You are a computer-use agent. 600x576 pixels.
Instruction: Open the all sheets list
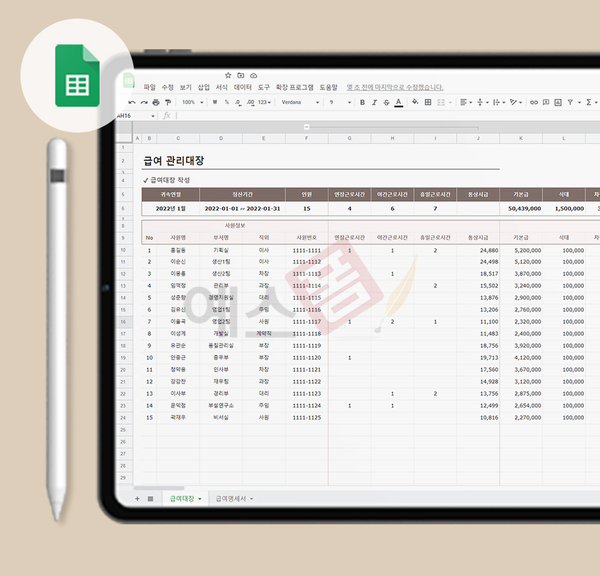150,499
